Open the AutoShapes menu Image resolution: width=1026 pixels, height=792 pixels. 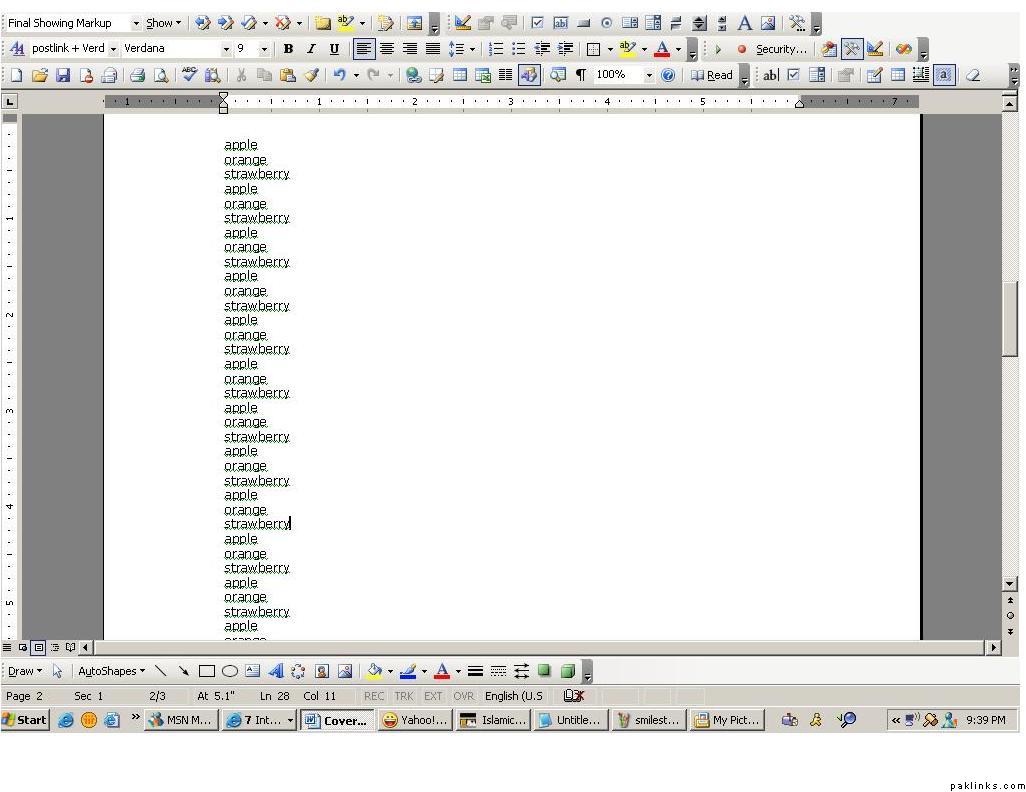tap(111, 671)
